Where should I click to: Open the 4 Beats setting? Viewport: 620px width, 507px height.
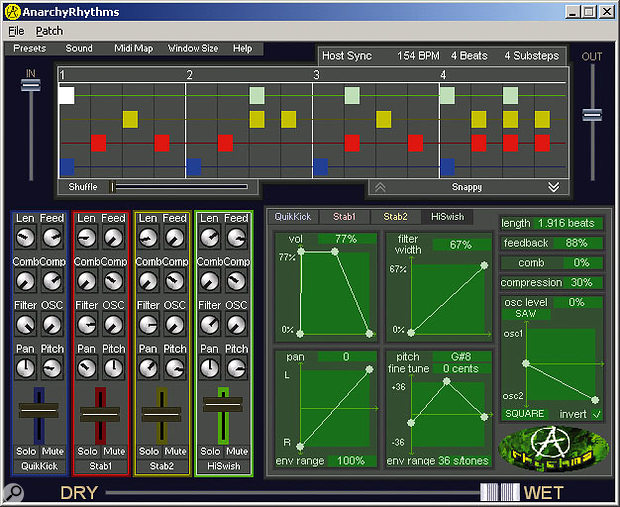pyautogui.click(x=469, y=56)
